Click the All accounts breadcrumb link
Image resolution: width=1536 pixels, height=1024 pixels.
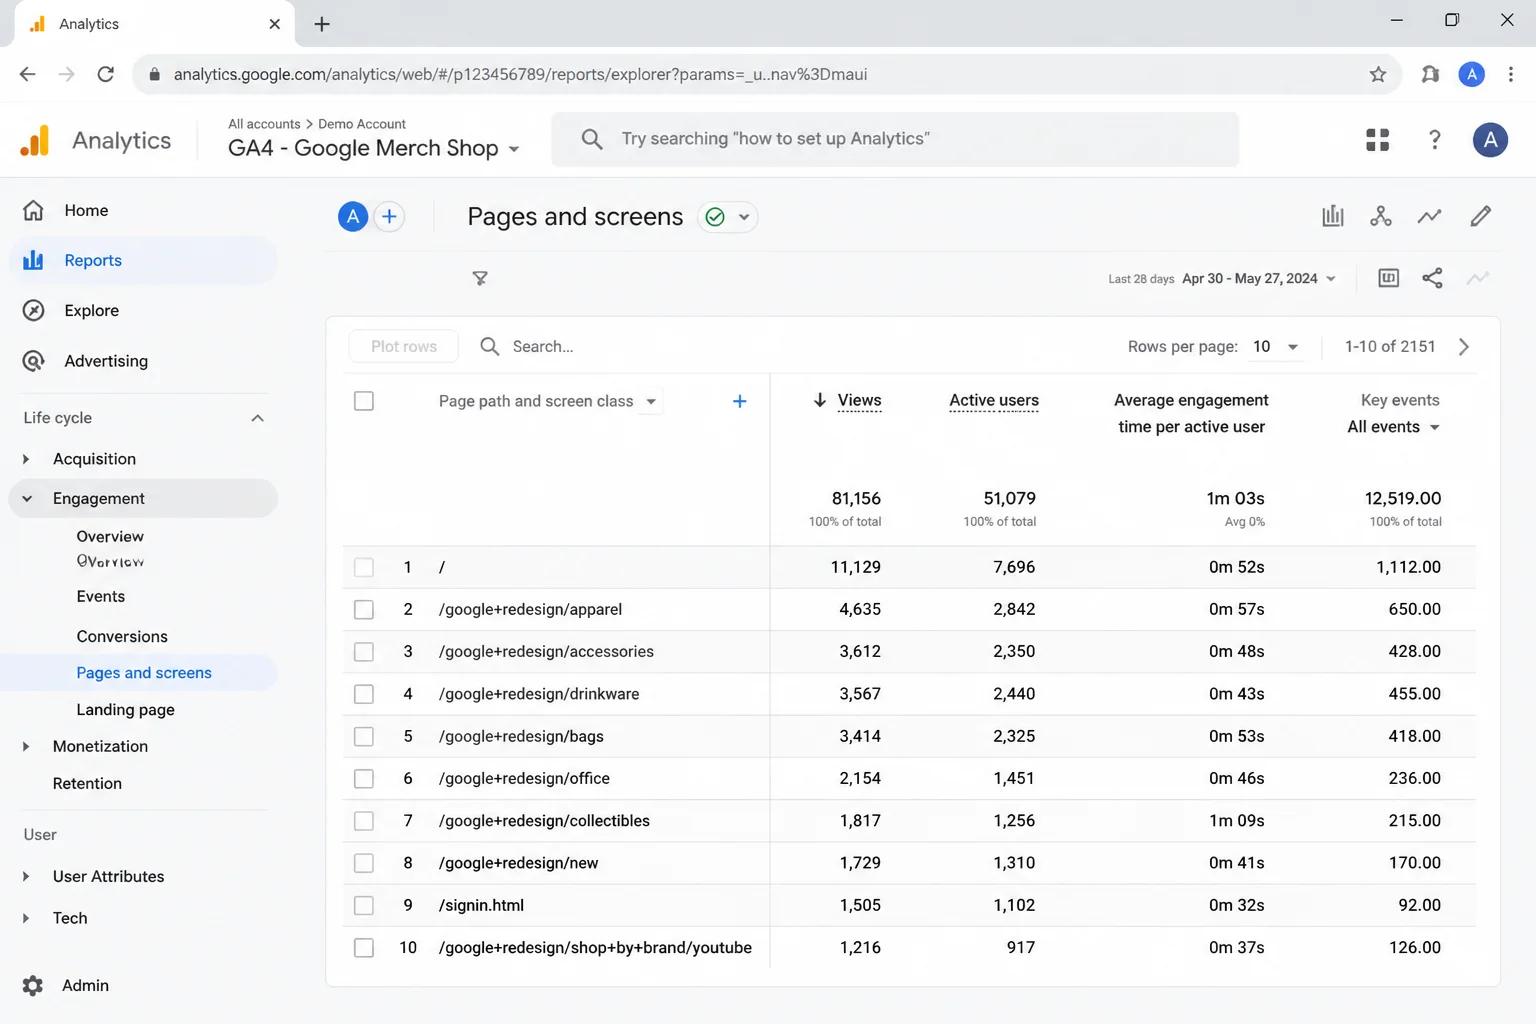[x=264, y=124]
